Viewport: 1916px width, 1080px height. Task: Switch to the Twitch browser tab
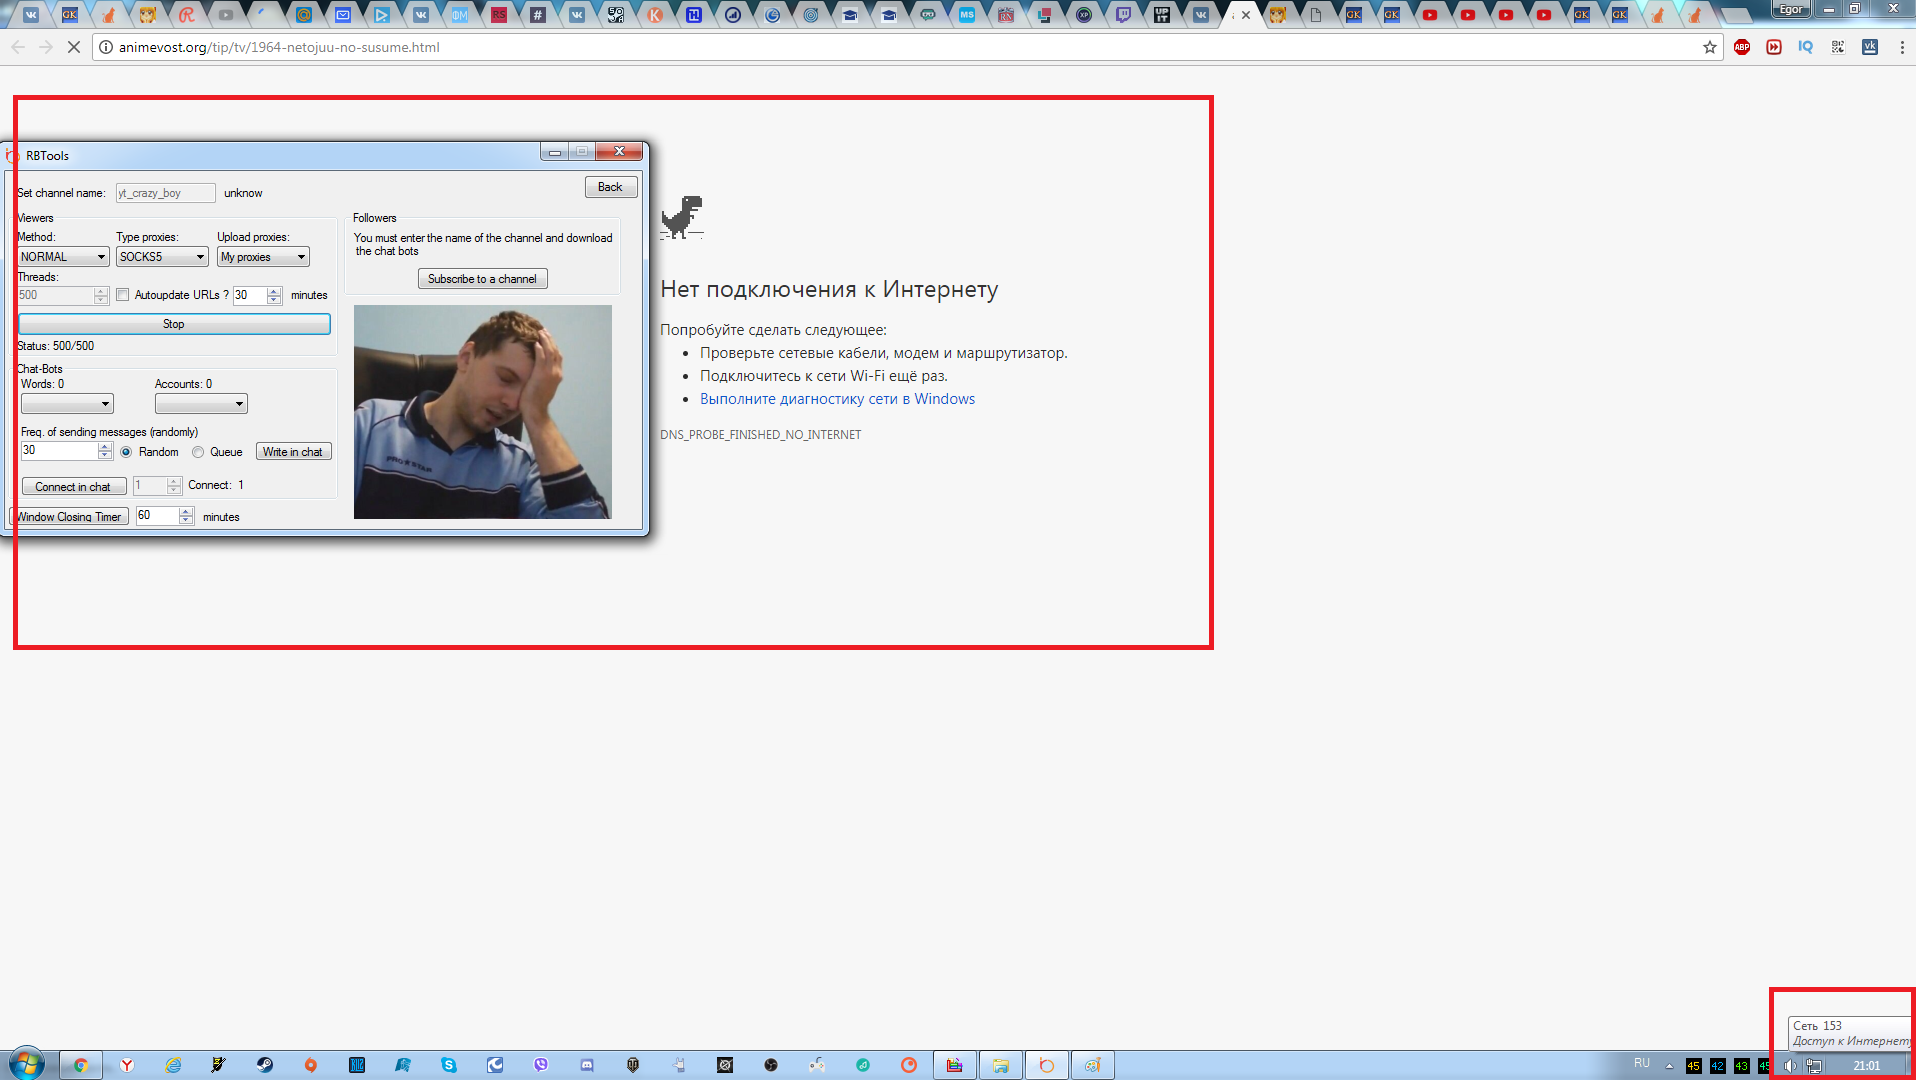pyautogui.click(x=1123, y=15)
